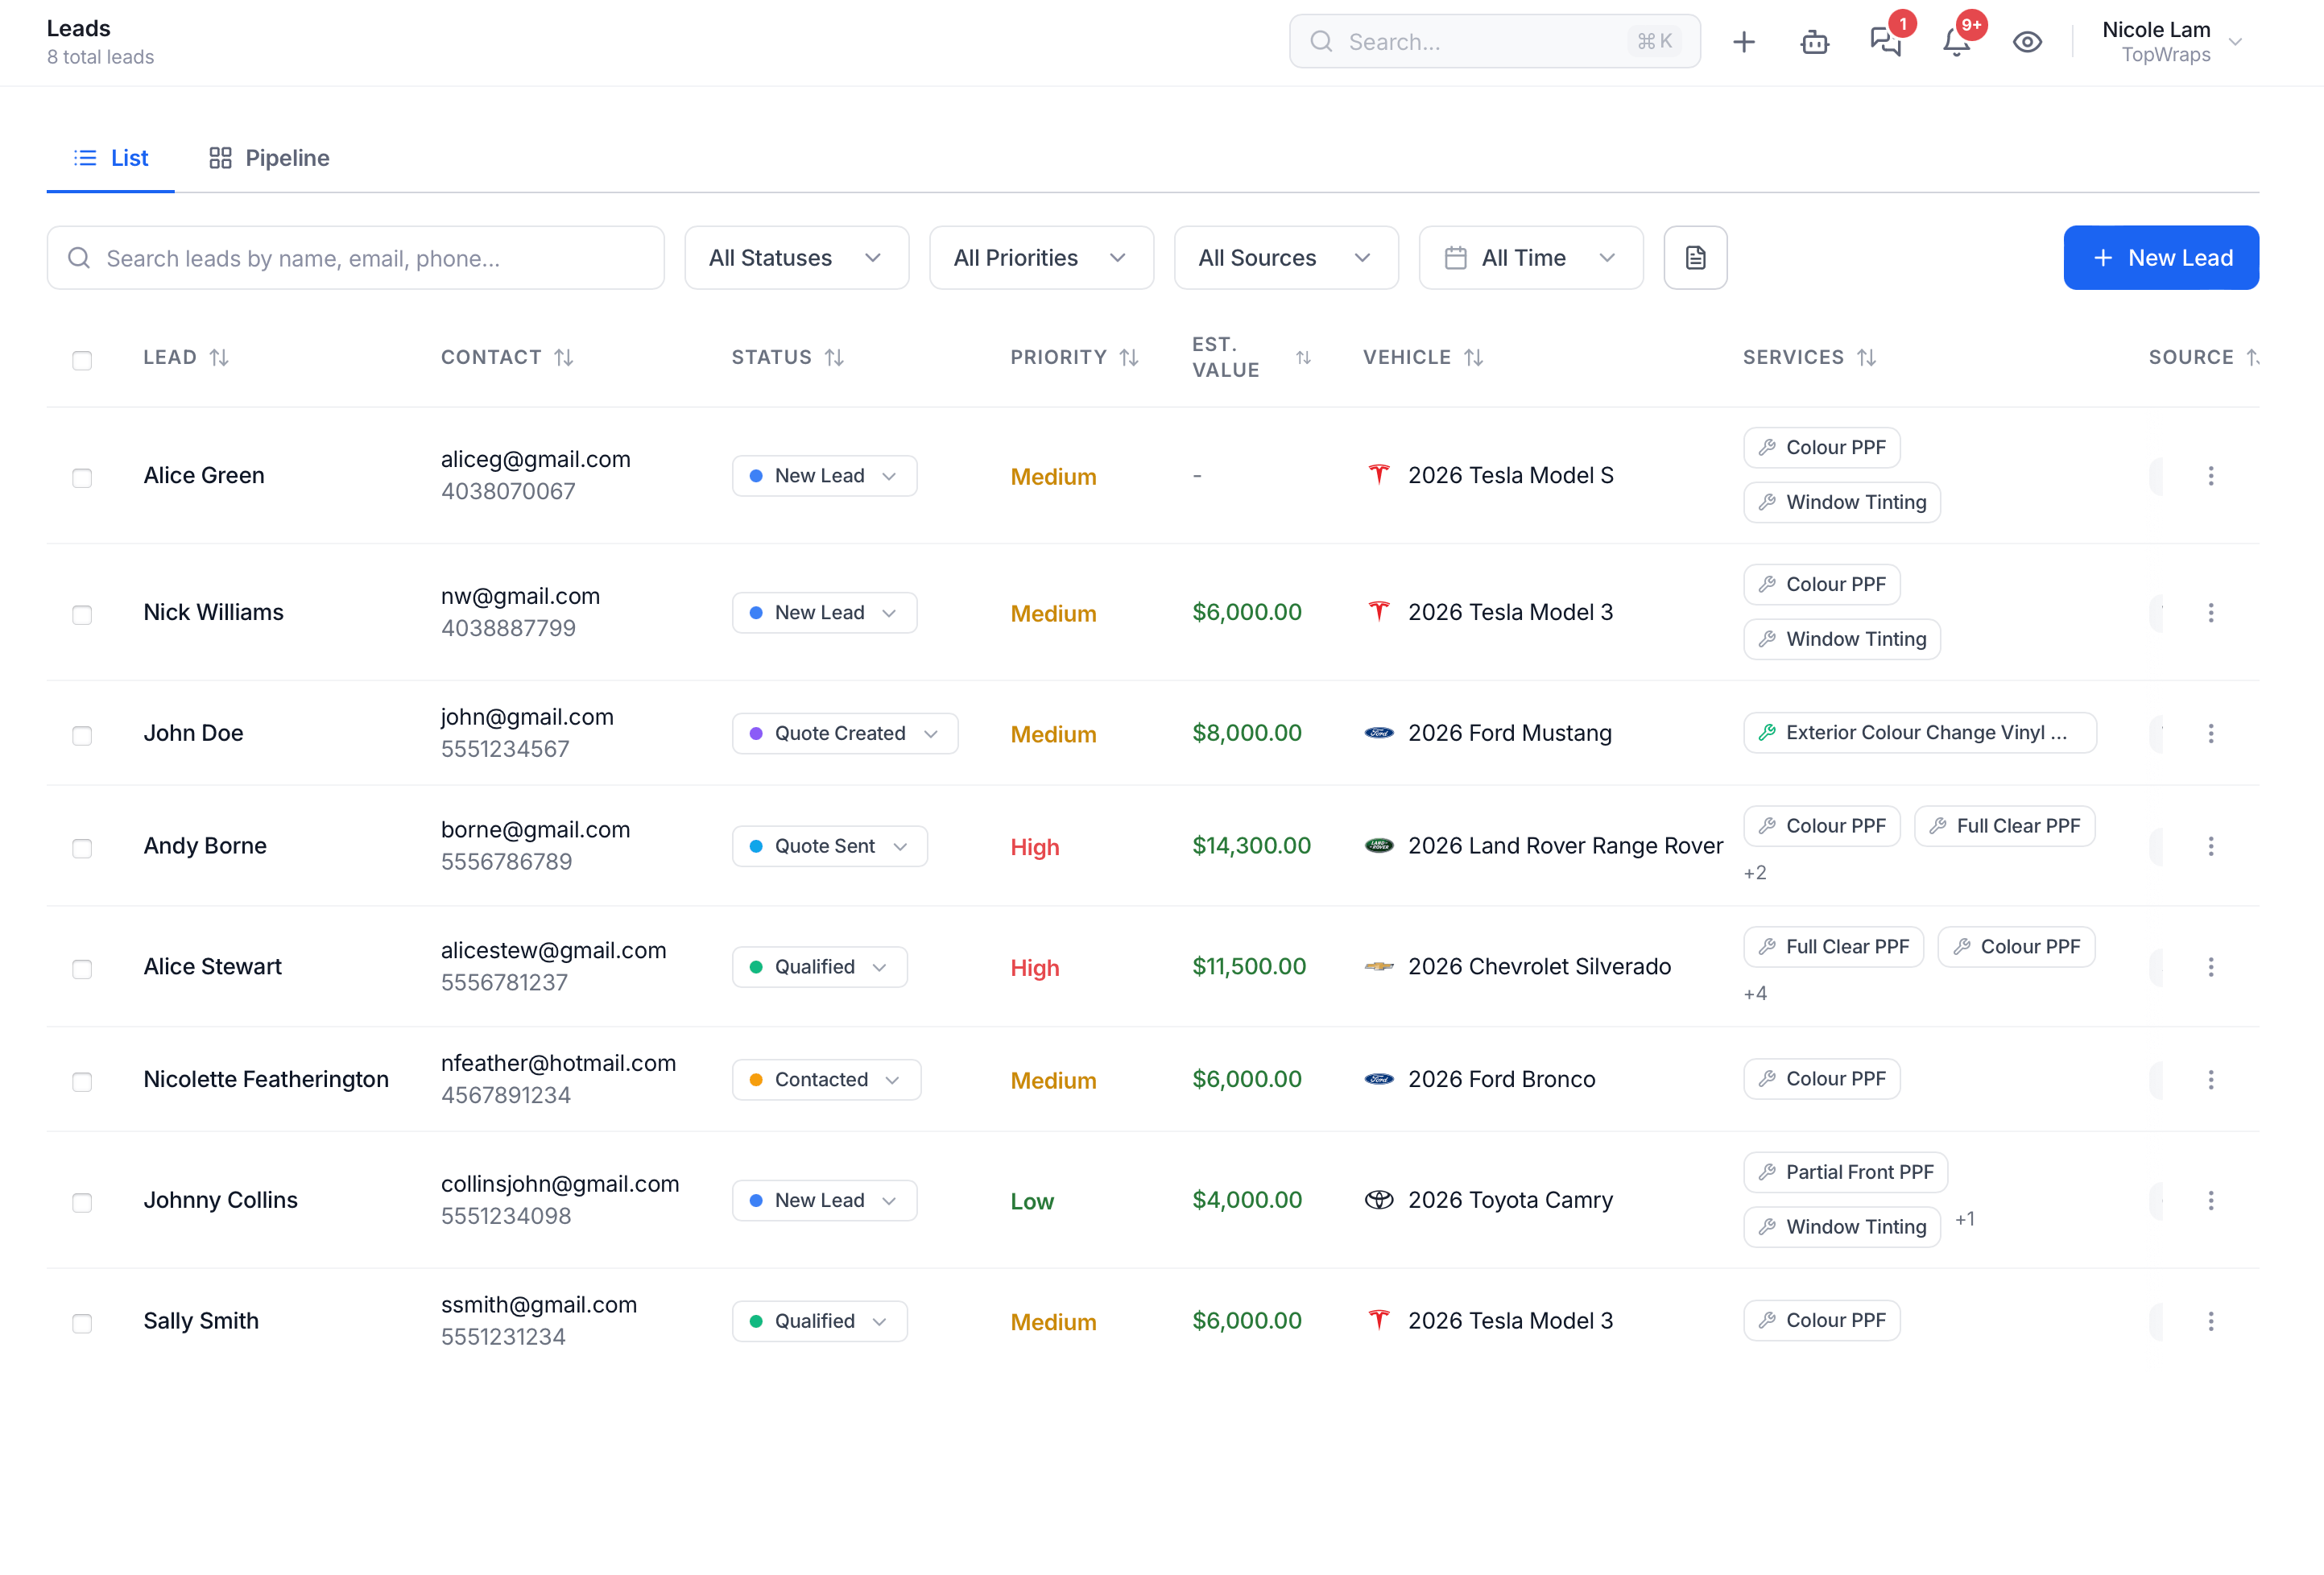Image resolution: width=2324 pixels, height=1575 pixels.
Task: Click the Ford logo beside 2026 Ford Mustang
Action: pos(1379,733)
